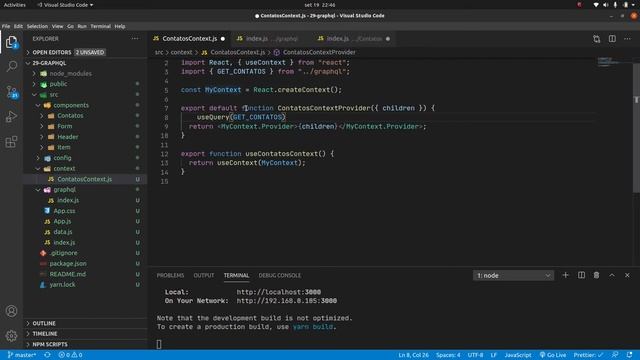This screenshot has height=360, width=640.
Task: Expand the NPM Scripts section
Action: coord(86,344)
